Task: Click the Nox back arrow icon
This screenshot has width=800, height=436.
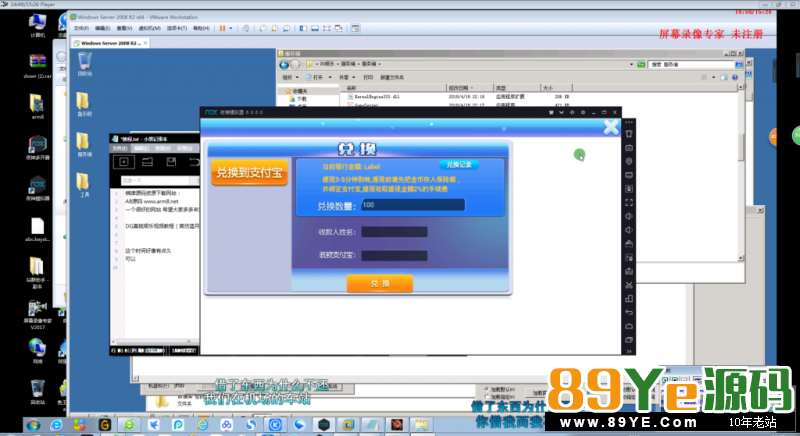Action: pos(629,312)
